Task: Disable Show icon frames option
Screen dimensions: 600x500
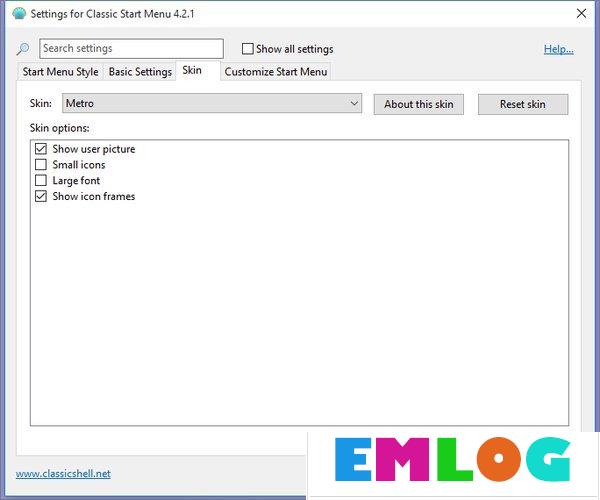Action: pos(41,196)
